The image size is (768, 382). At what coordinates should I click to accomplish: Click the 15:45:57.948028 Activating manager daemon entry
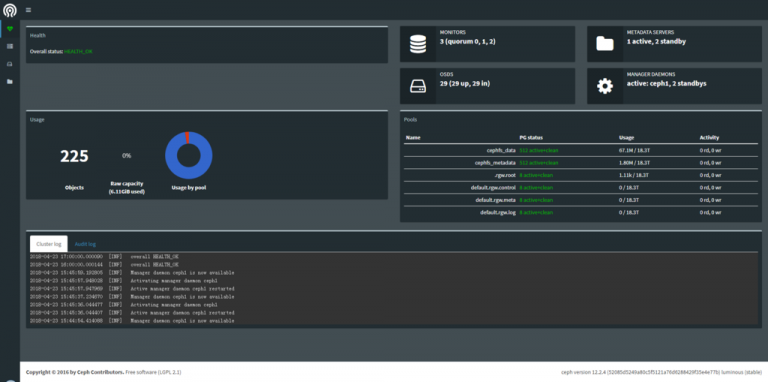coord(123,281)
